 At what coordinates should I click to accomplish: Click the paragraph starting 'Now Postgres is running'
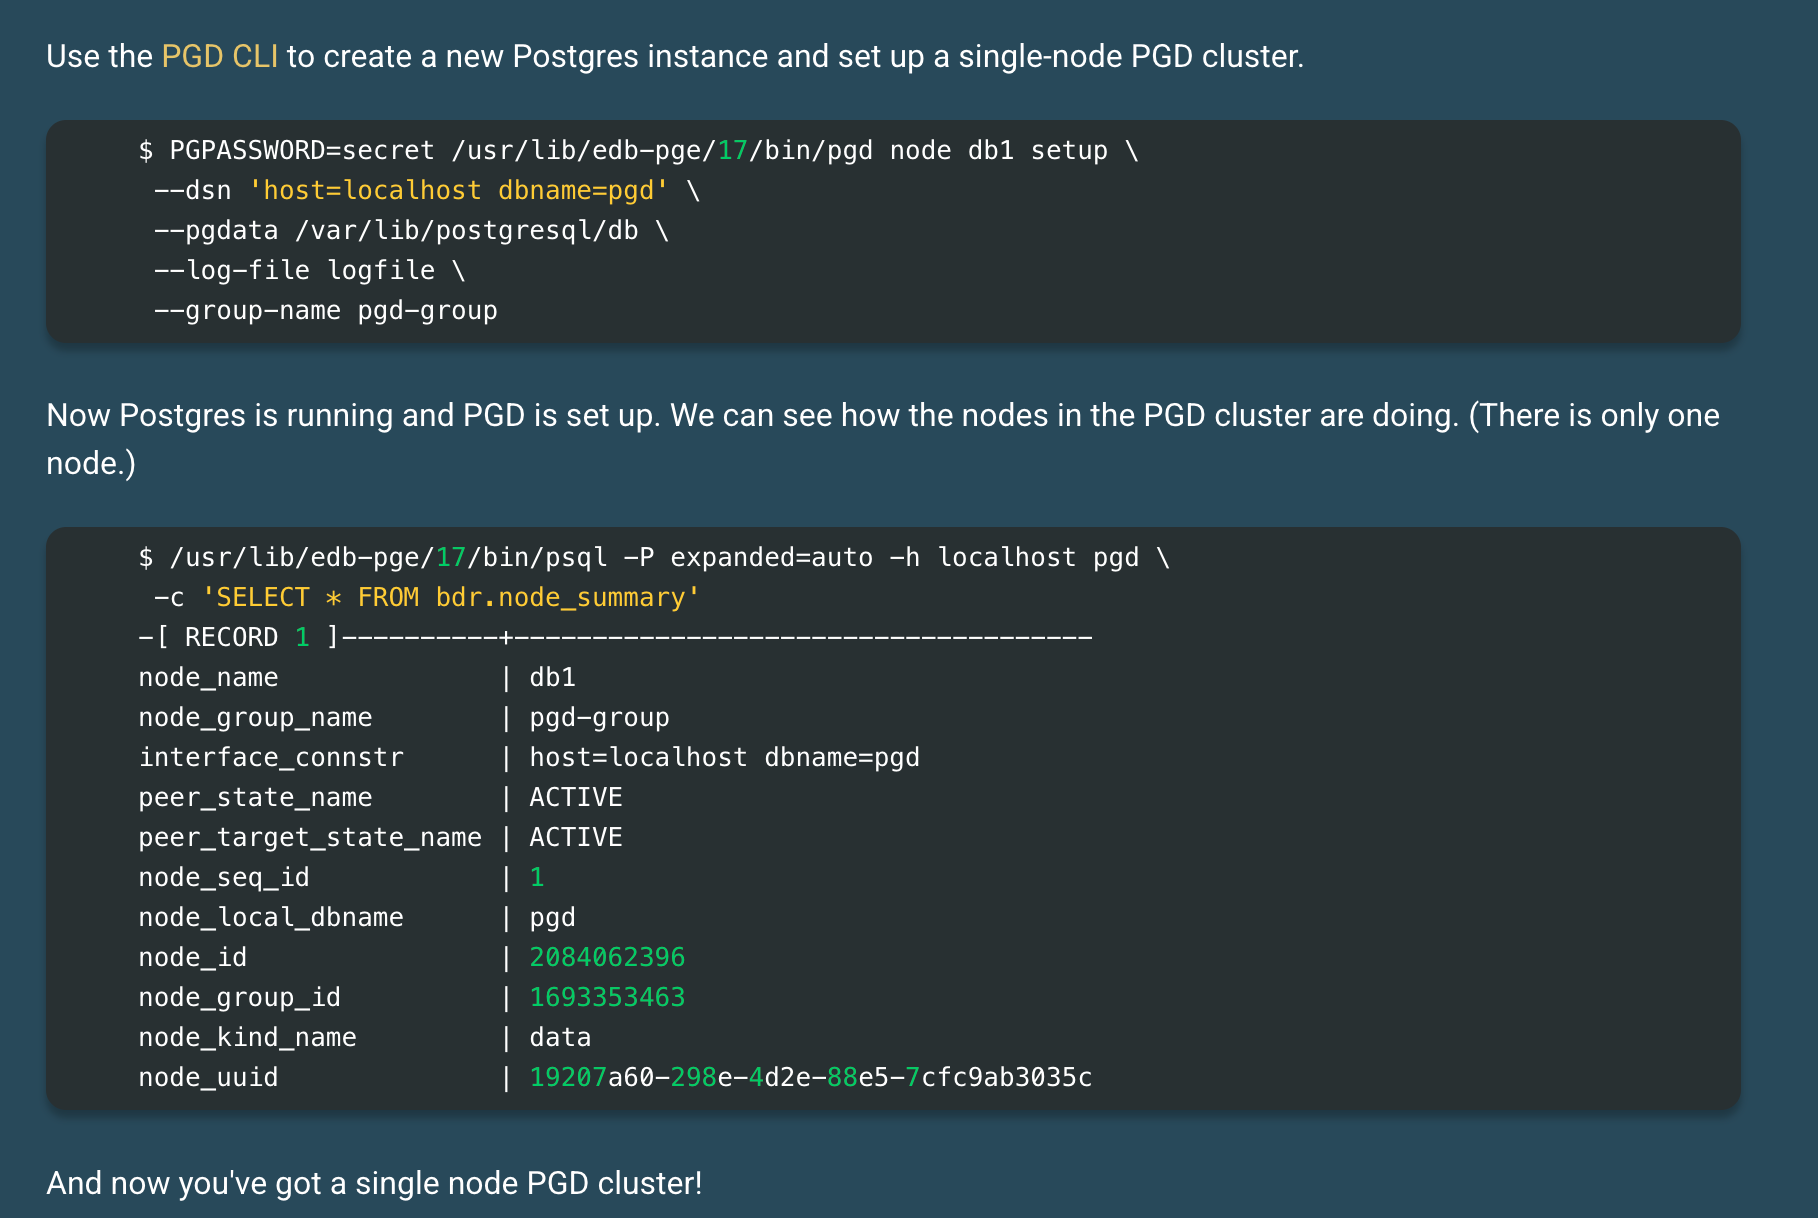[x=883, y=439]
